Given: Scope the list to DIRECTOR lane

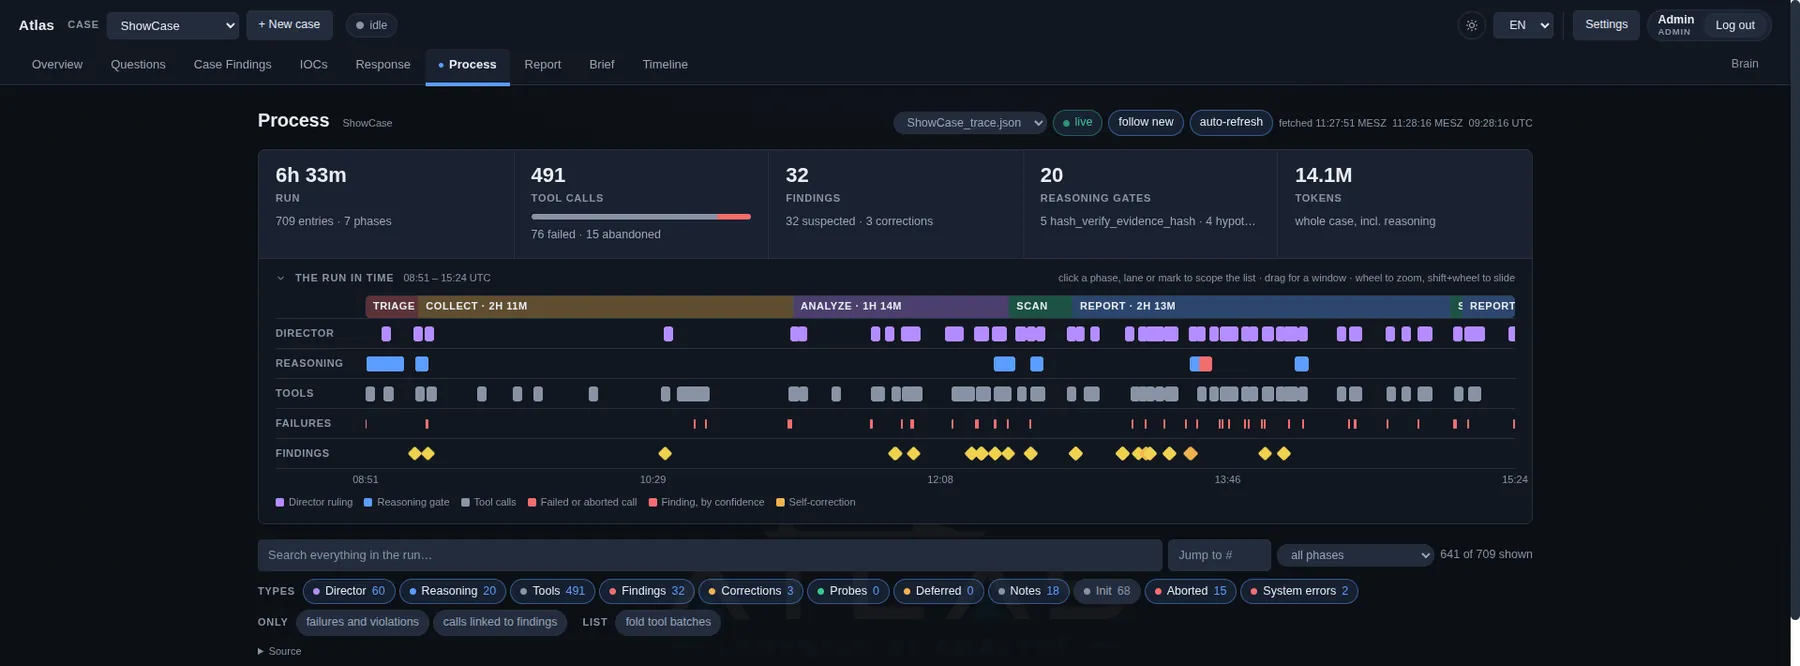Looking at the screenshot, I should (304, 334).
